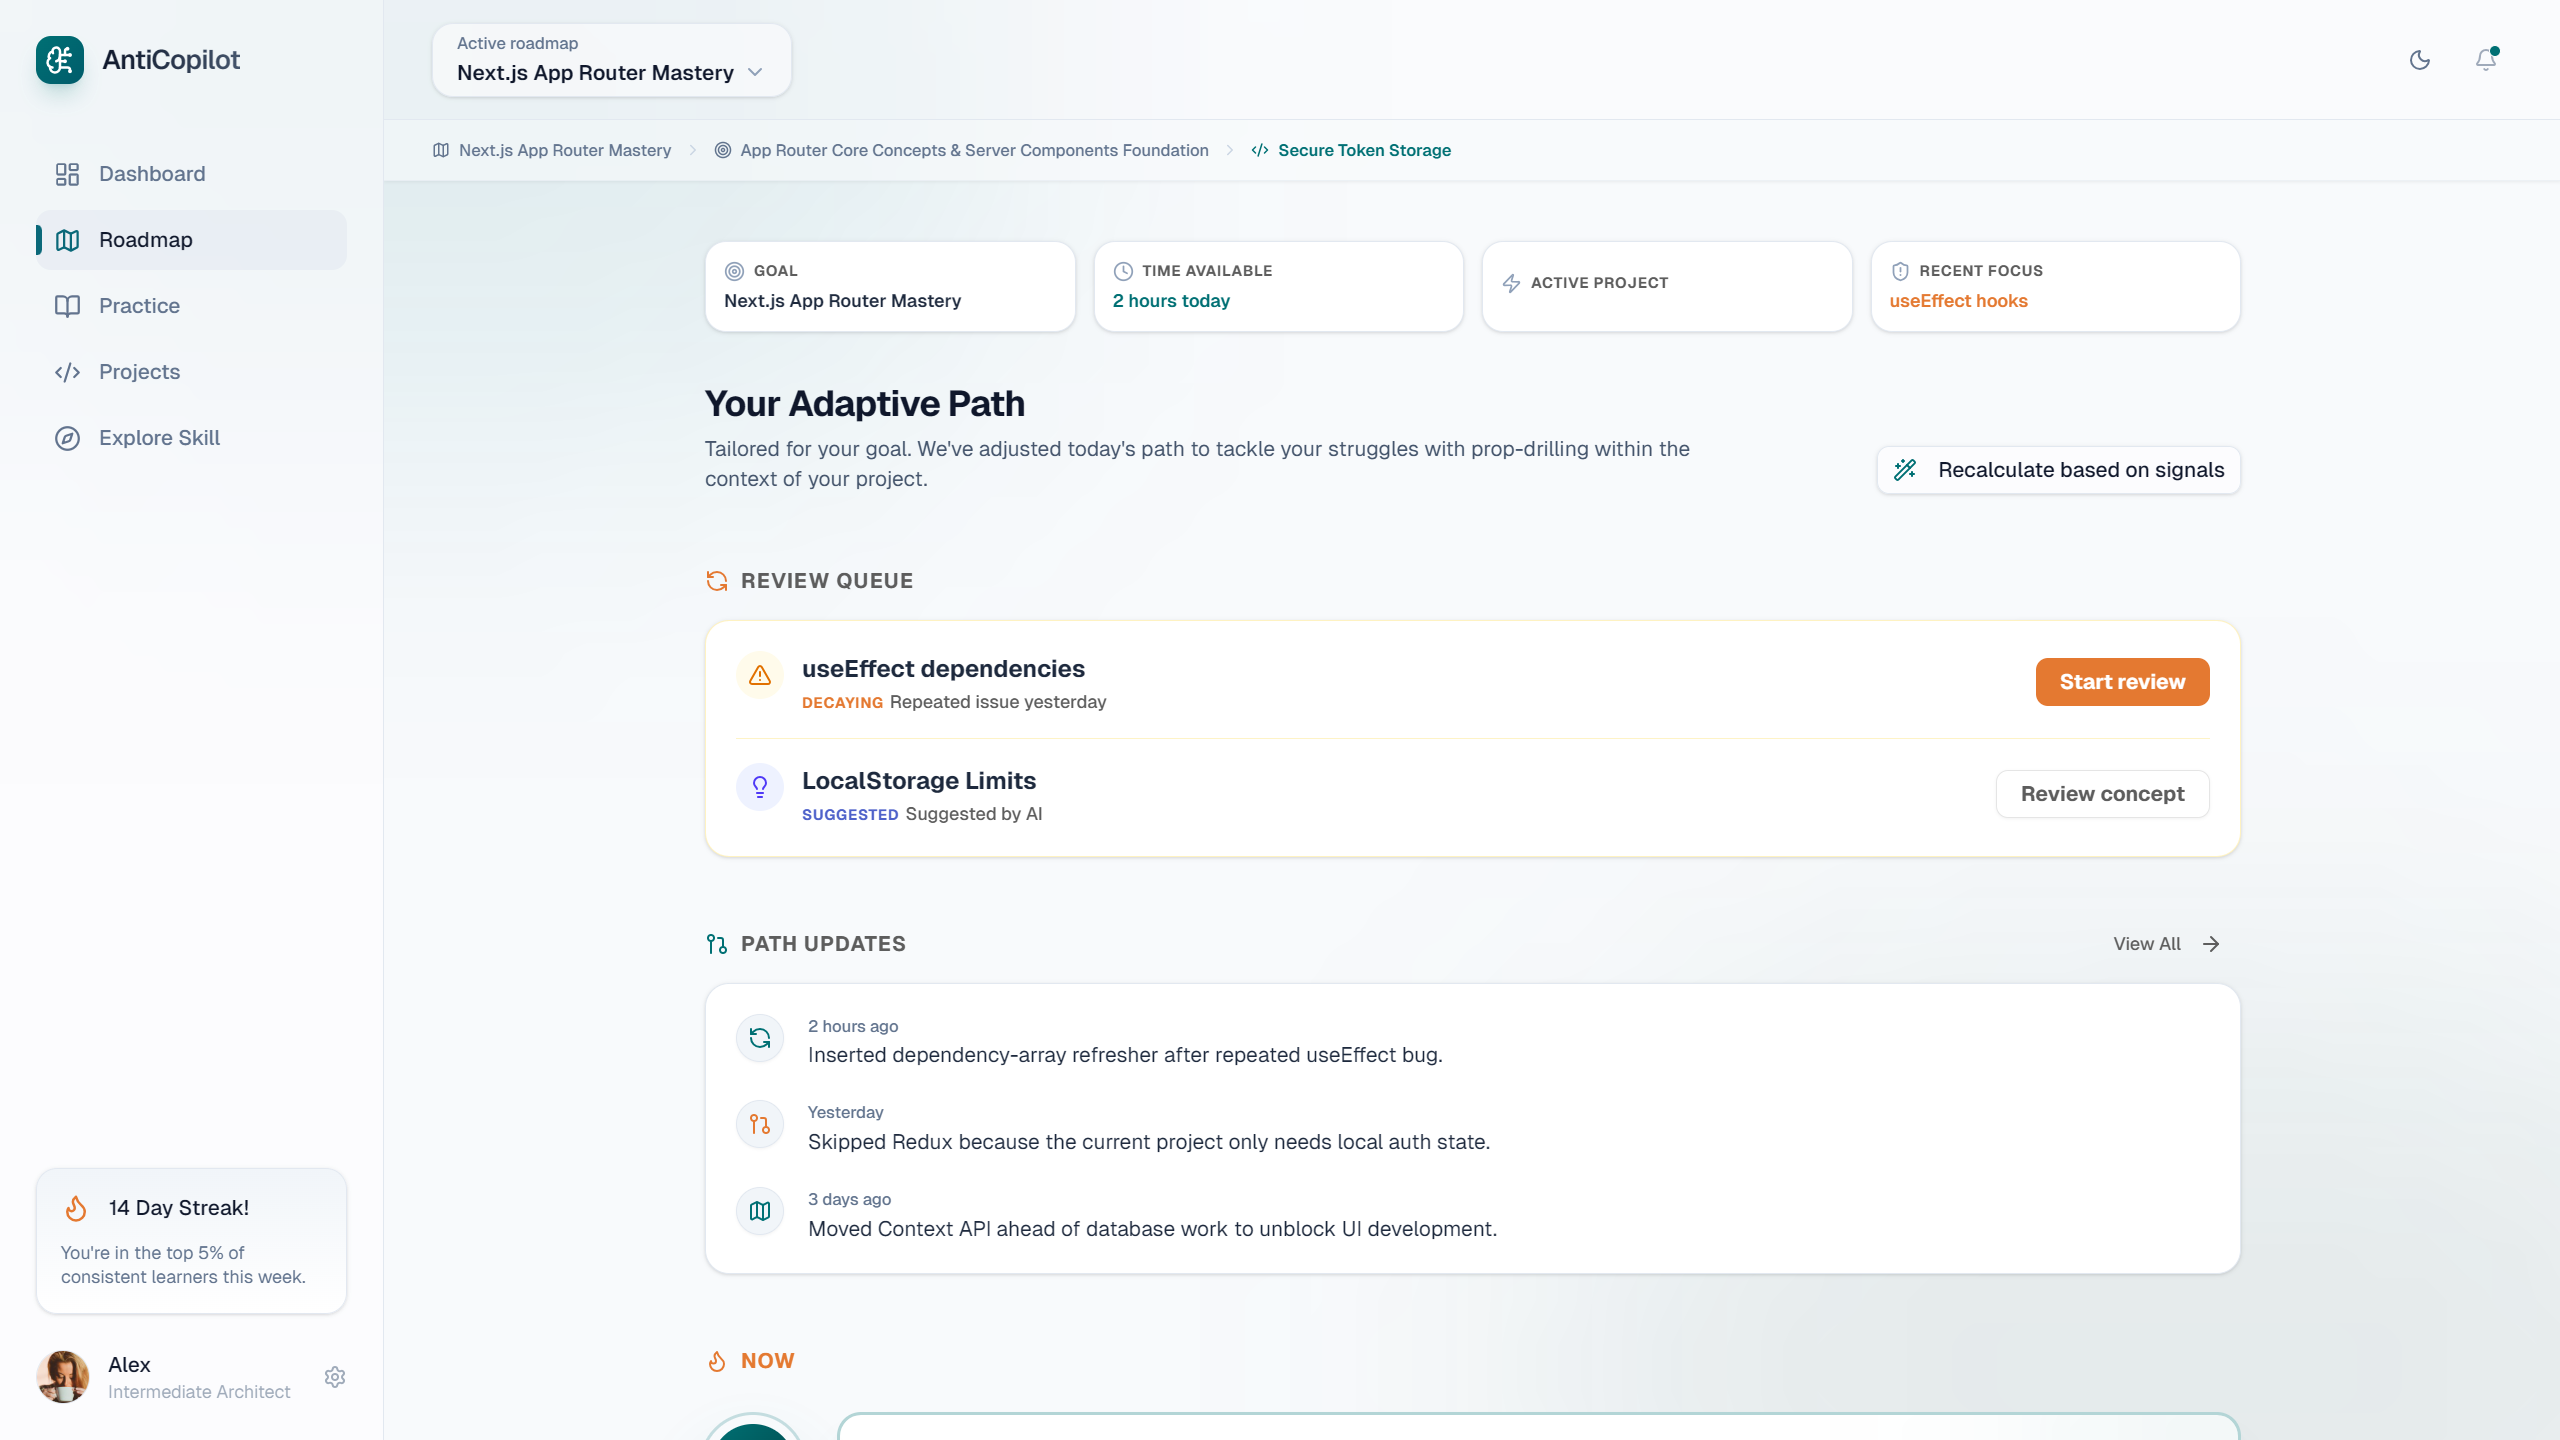Open the Active roadmap dropdown
The height and width of the screenshot is (1440, 2560).
pyautogui.click(x=611, y=60)
